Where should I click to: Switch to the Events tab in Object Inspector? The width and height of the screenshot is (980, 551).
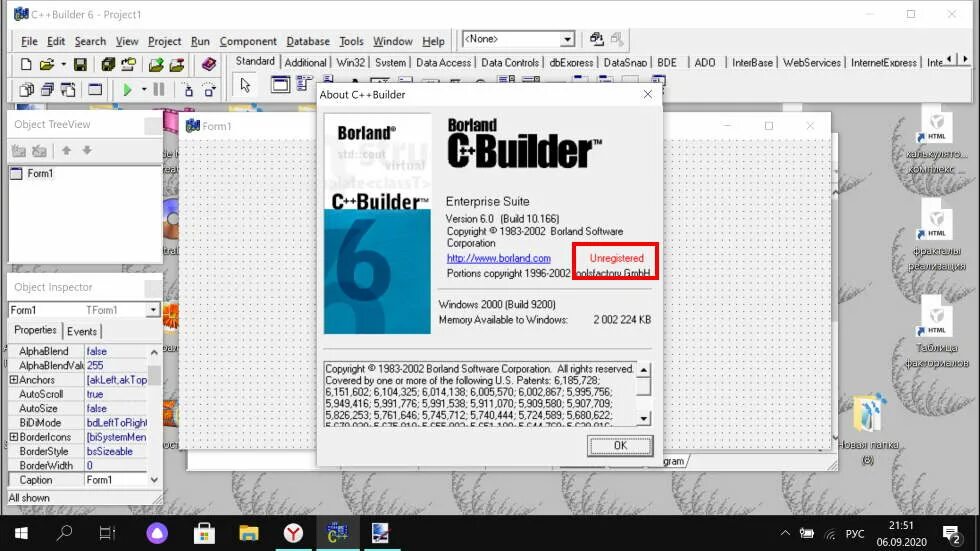[82, 331]
